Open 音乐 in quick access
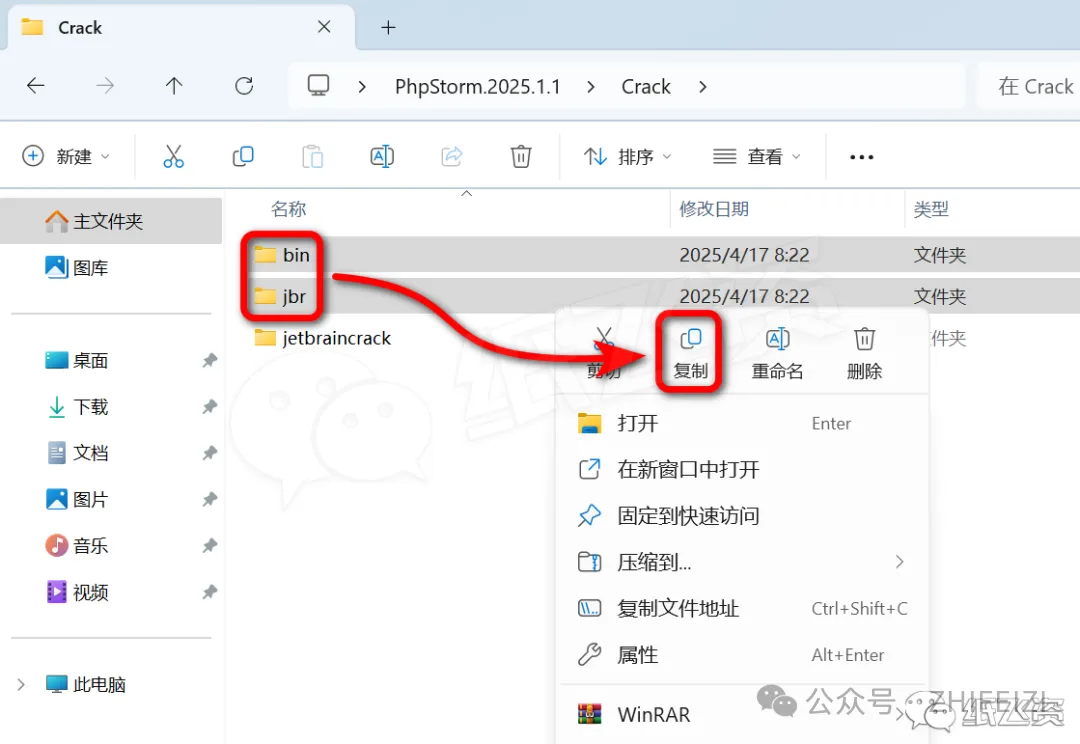 tap(90, 546)
